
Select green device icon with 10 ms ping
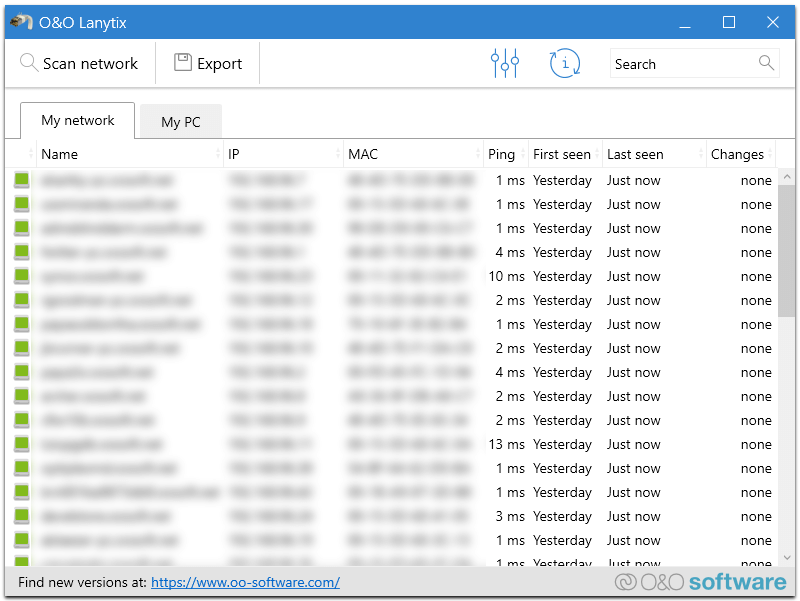21,276
